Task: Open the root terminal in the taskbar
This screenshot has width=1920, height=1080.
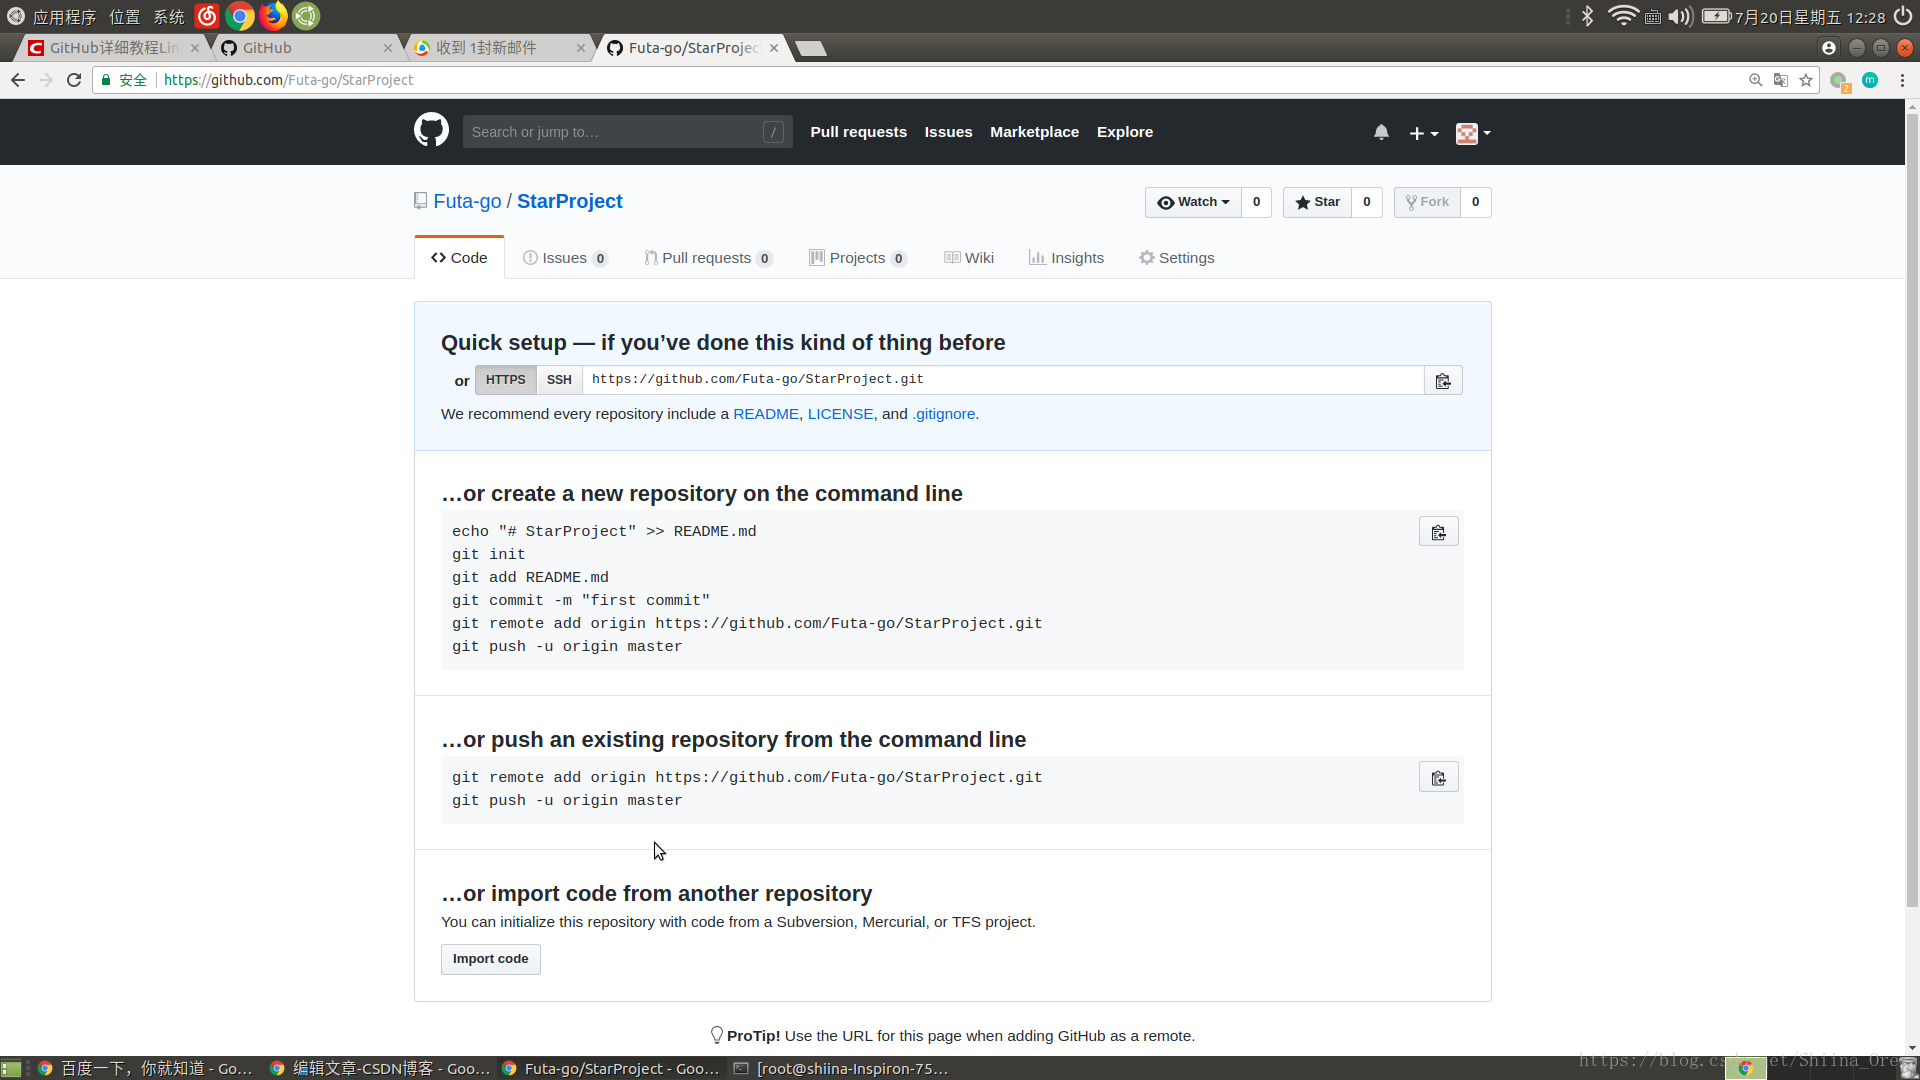Action: (840, 1068)
